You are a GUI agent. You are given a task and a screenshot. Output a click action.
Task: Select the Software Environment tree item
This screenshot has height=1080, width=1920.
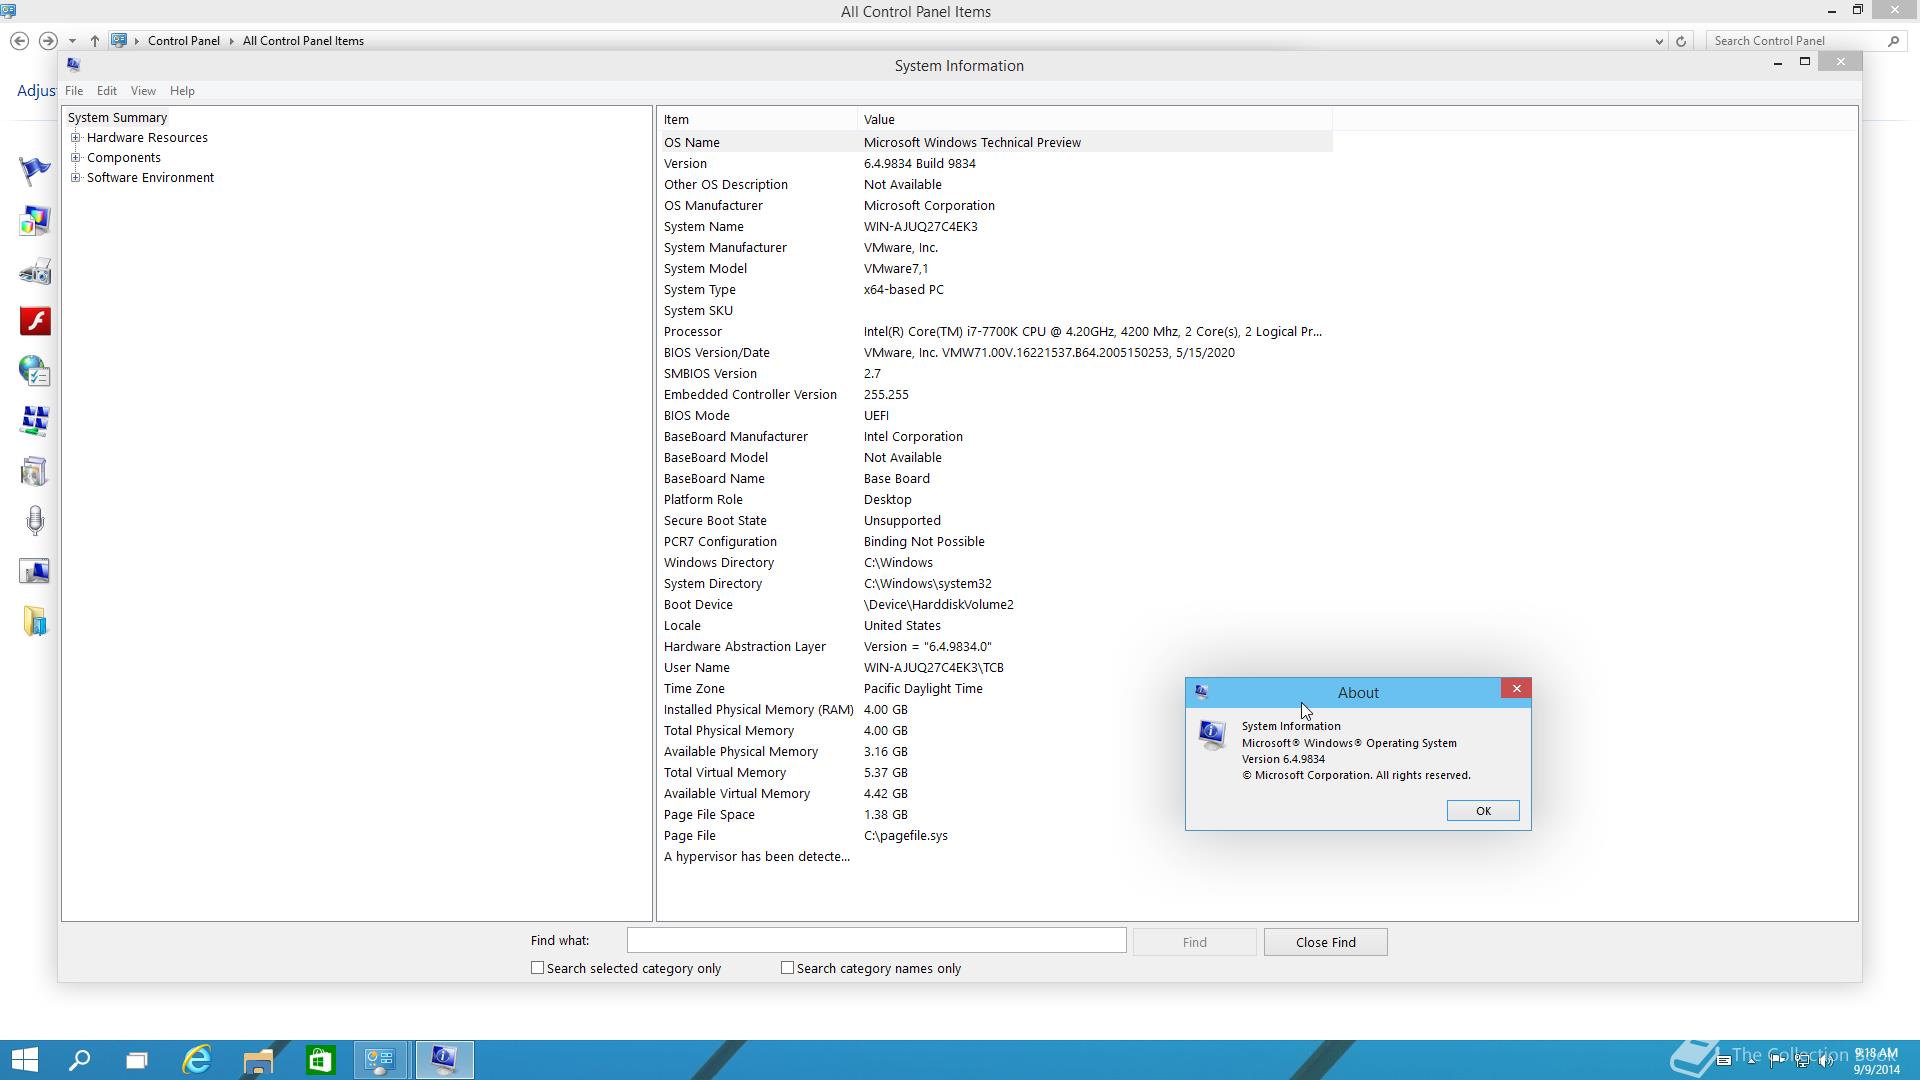click(150, 178)
